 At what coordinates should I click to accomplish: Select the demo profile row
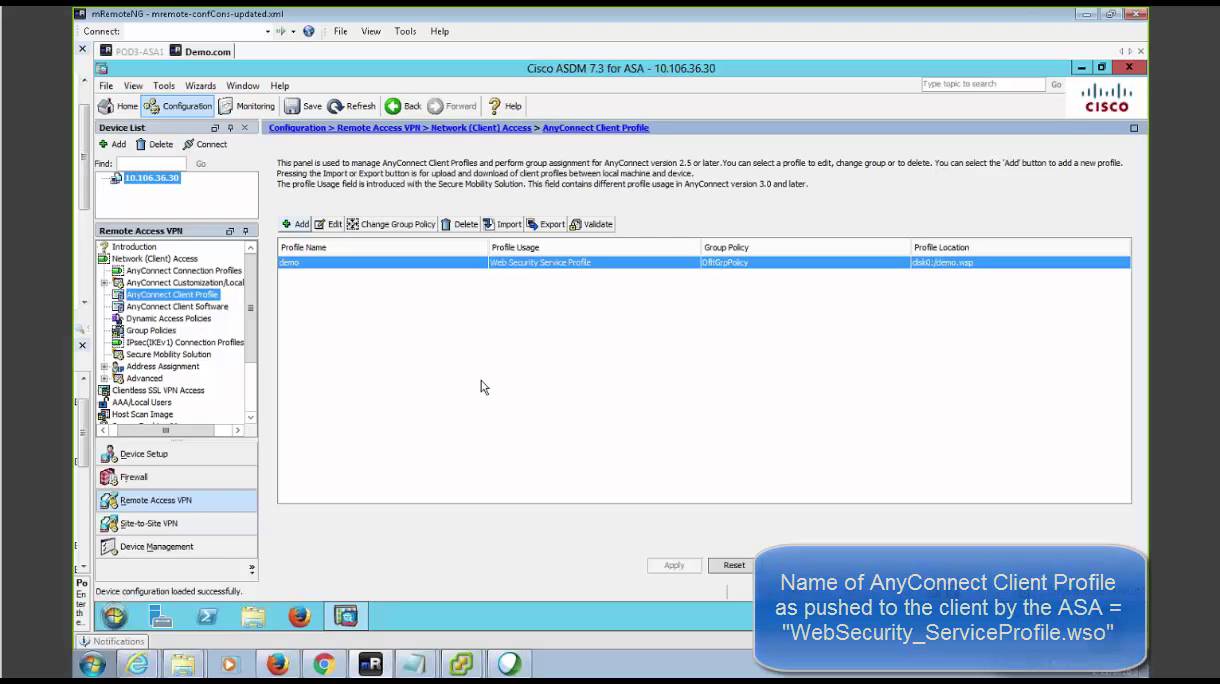(704, 263)
